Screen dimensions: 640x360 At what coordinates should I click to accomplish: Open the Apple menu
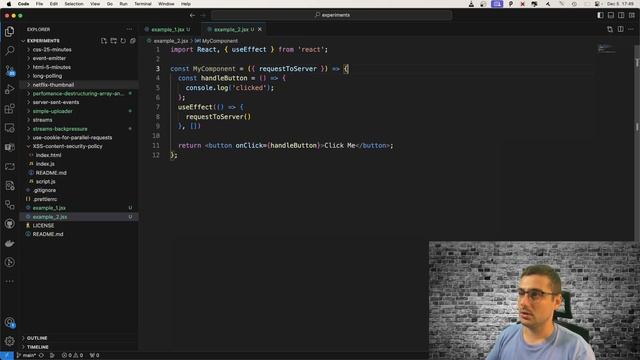9,4
